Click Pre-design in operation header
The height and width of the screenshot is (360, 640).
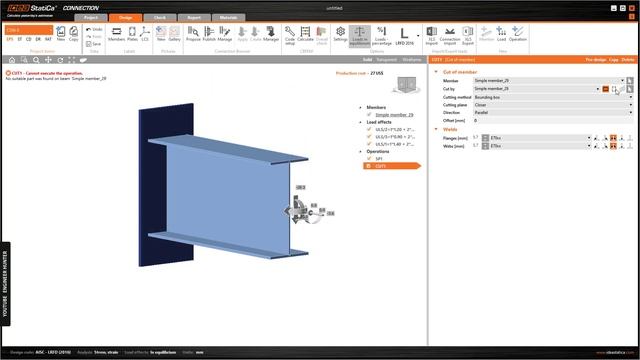596,60
